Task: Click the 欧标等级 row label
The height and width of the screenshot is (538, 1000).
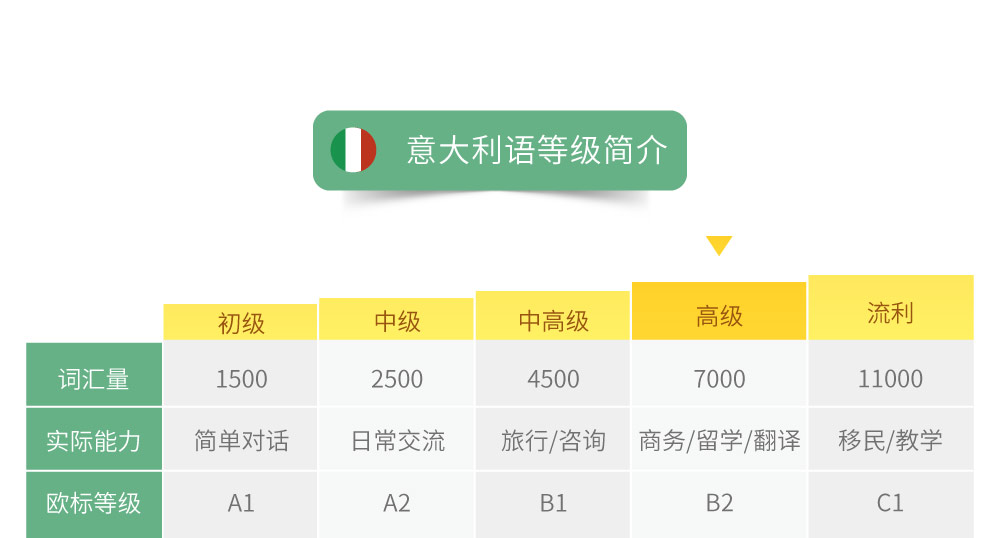Action: click(x=94, y=504)
